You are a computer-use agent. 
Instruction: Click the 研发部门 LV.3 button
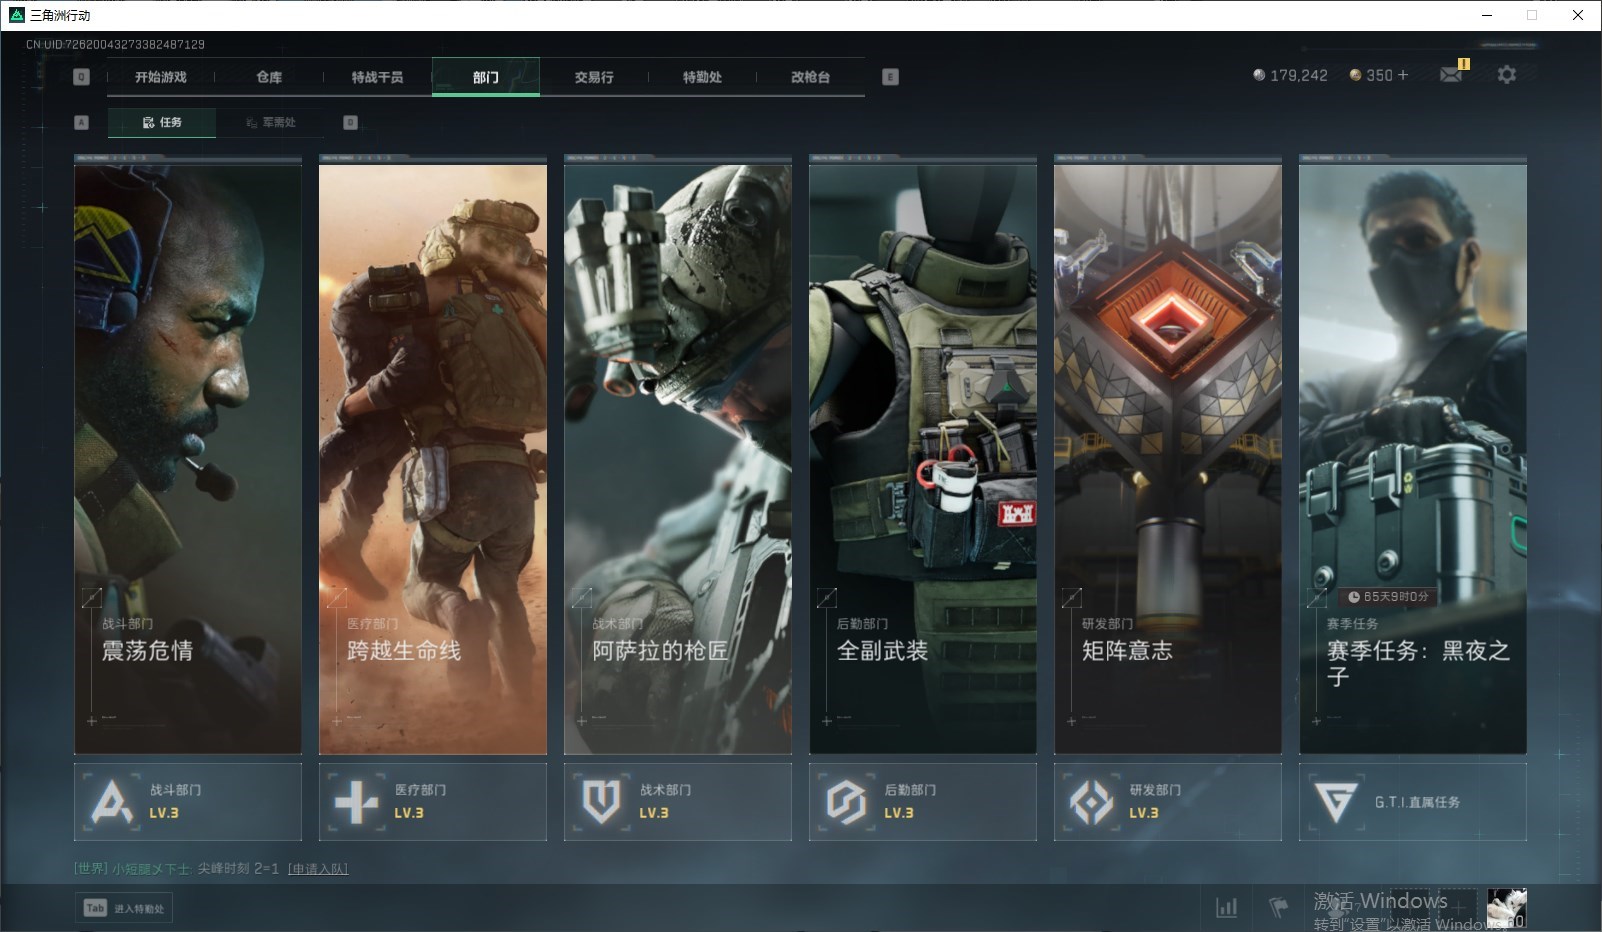pyautogui.click(x=1168, y=802)
